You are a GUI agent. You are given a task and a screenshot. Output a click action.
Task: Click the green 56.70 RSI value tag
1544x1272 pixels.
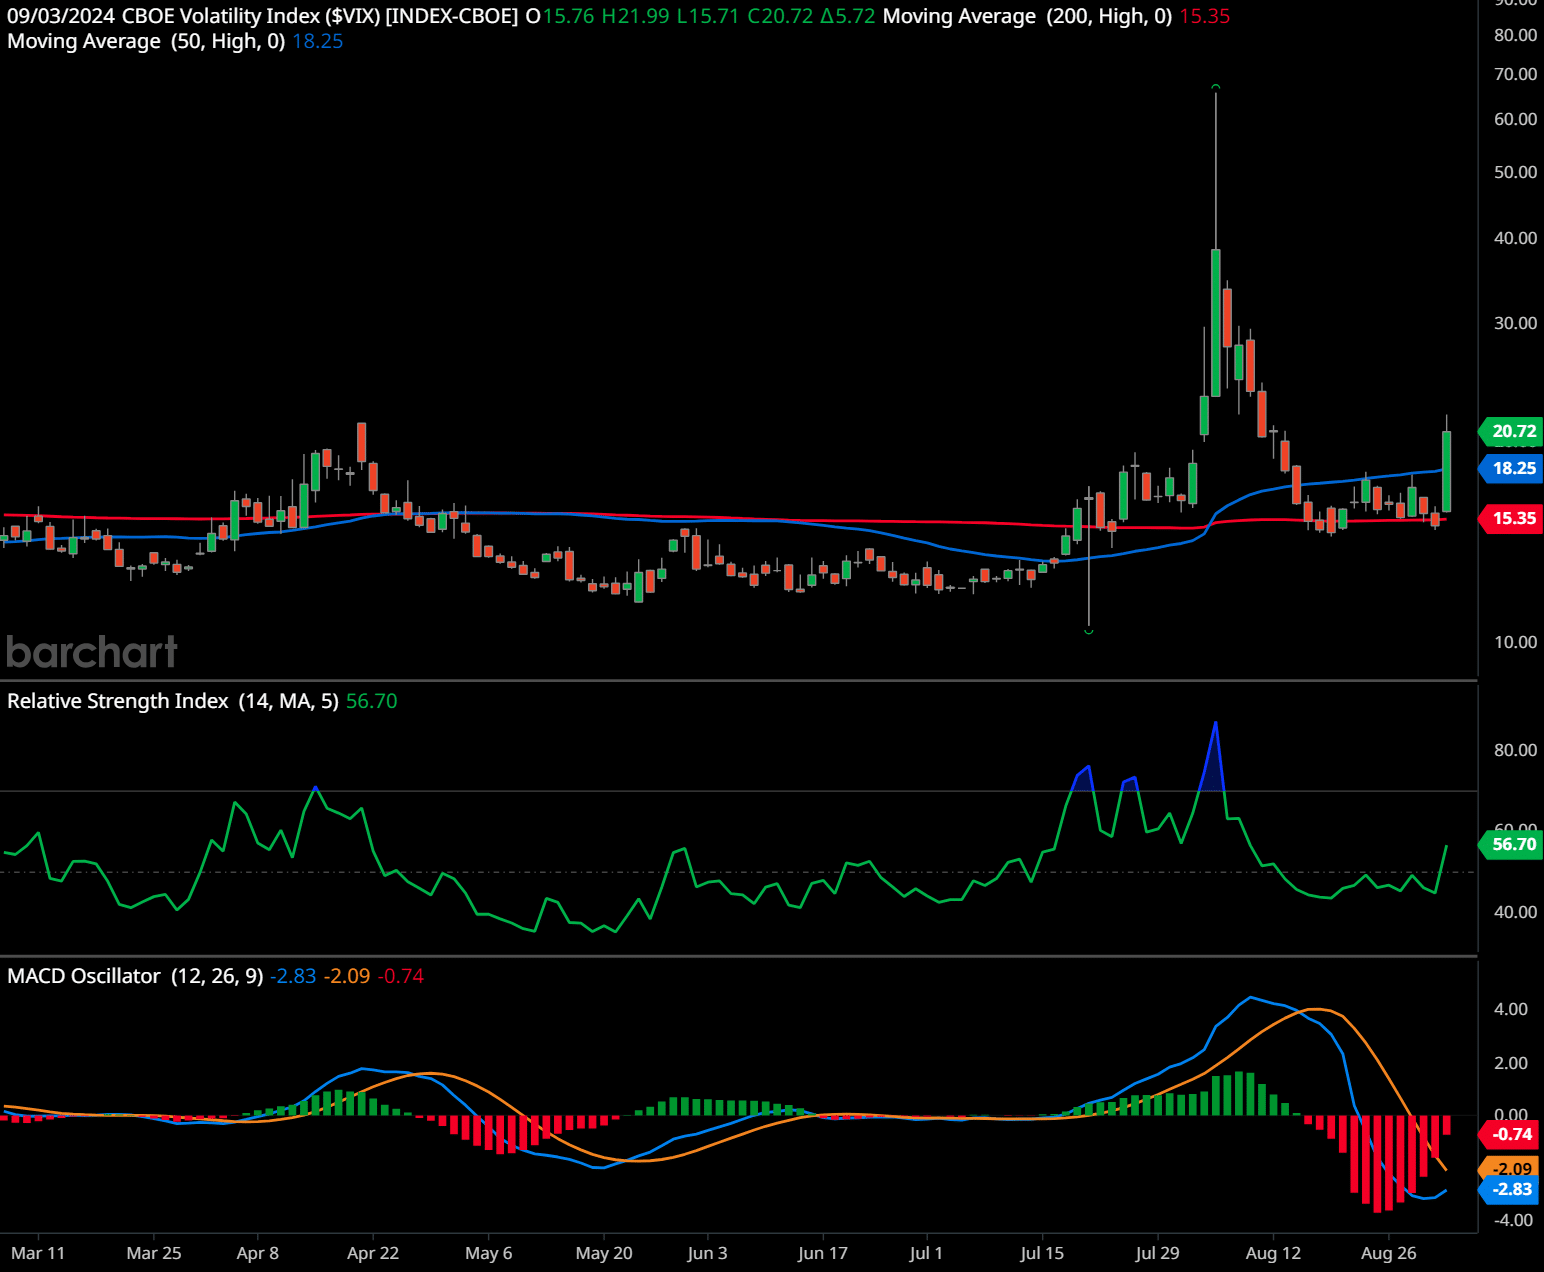click(1511, 844)
